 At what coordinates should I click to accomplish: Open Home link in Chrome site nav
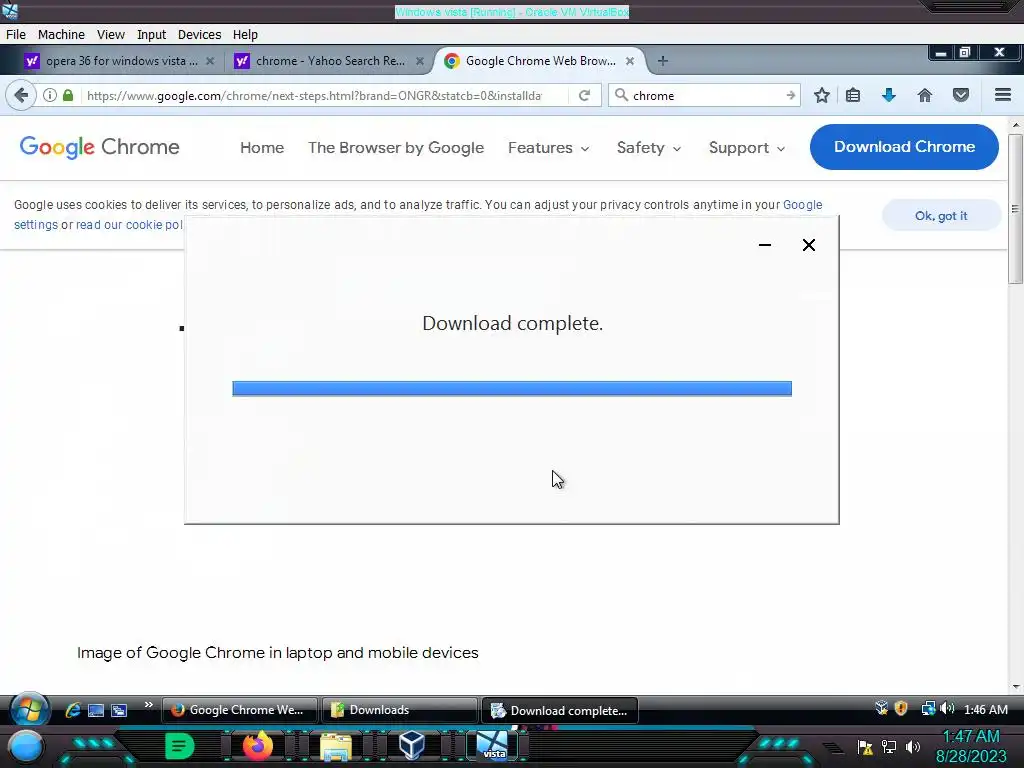[x=262, y=148]
